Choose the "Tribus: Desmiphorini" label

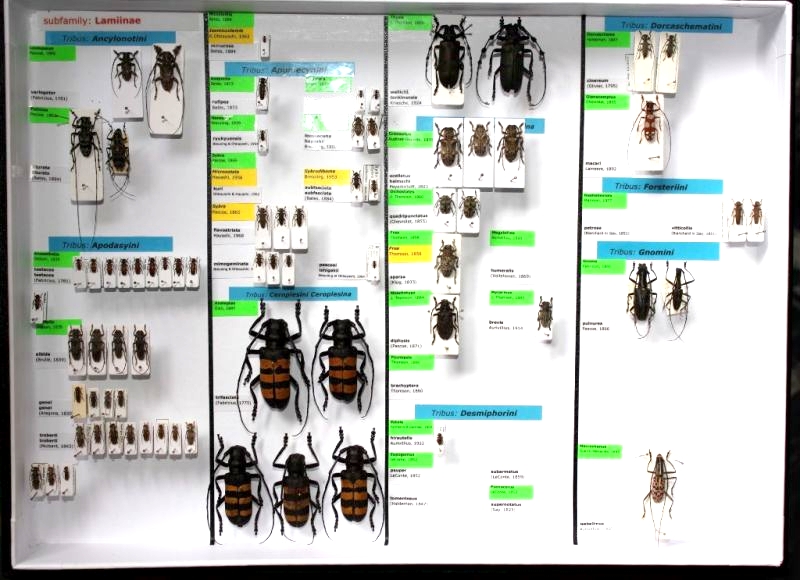click(477, 412)
